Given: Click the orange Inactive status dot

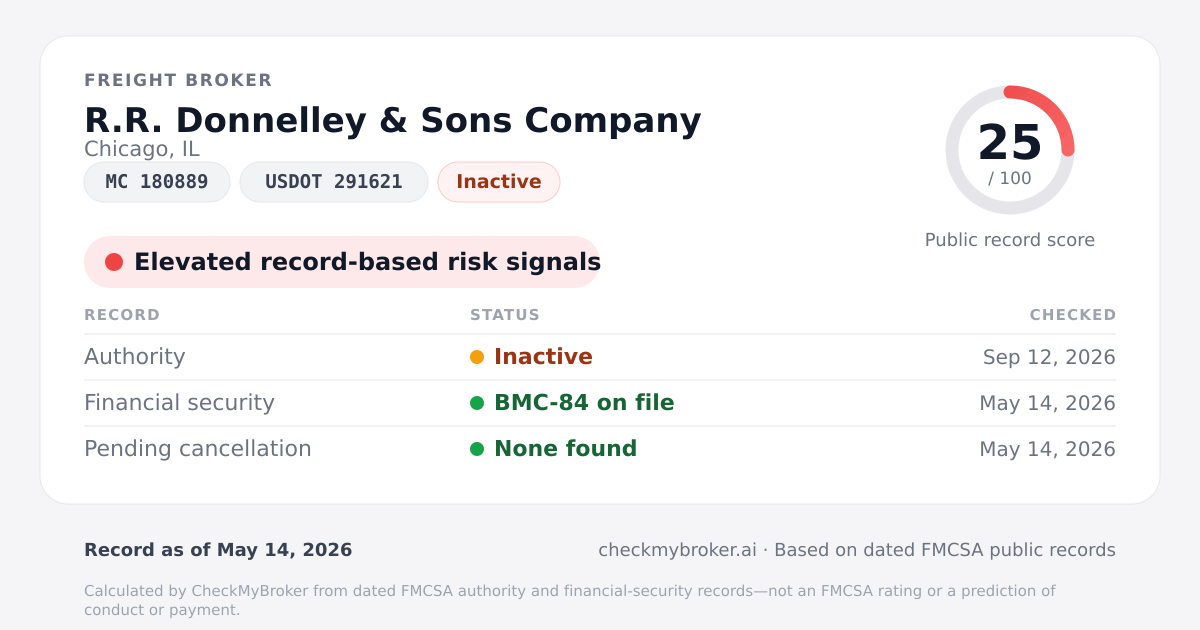Looking at the screenshot, I should tap(477, 357).
